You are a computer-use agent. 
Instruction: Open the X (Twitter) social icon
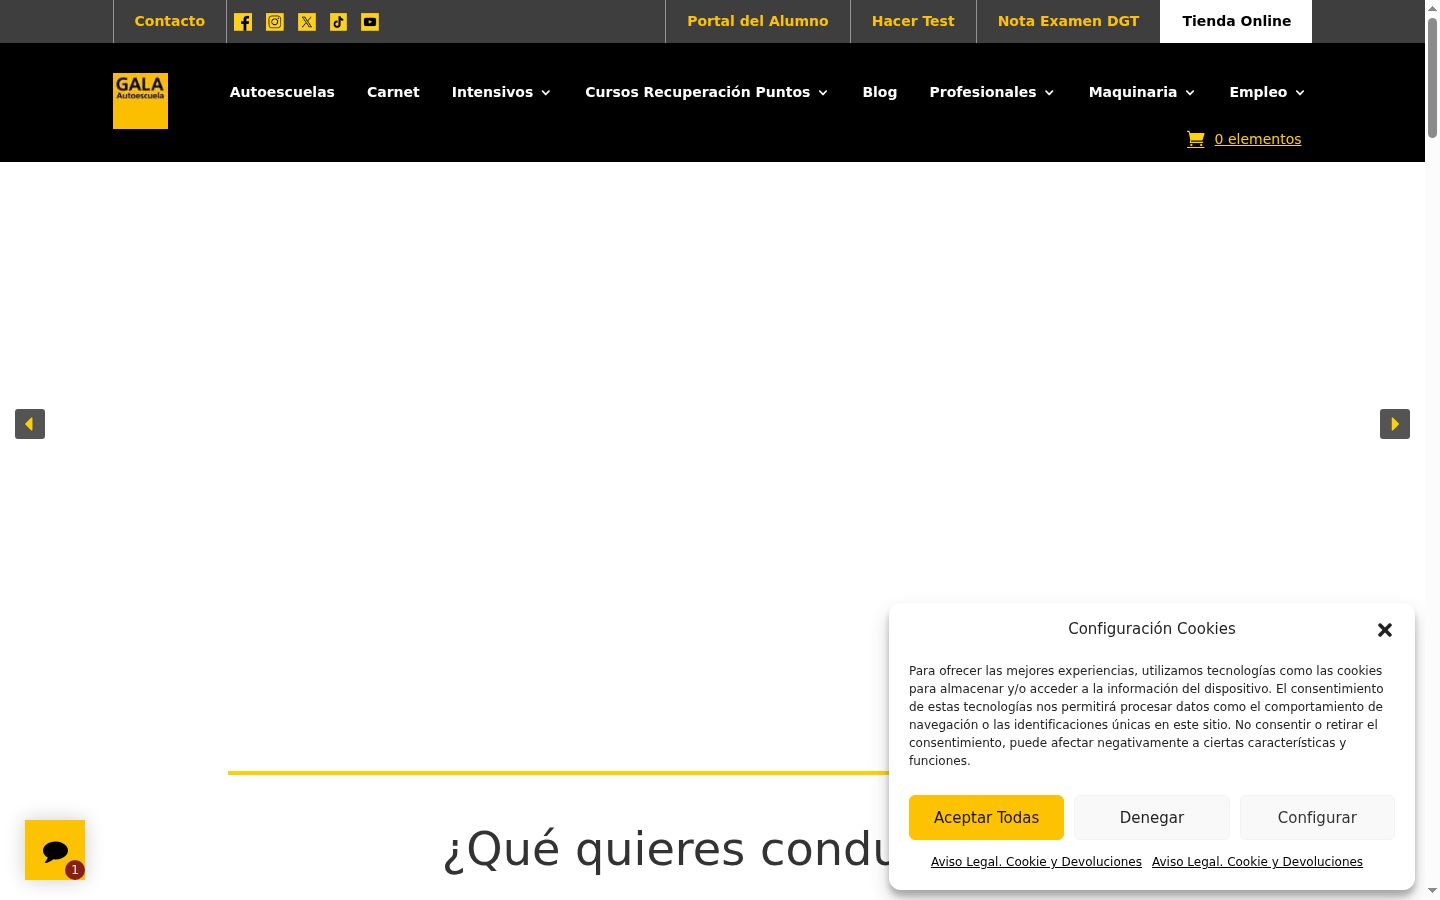307,22
